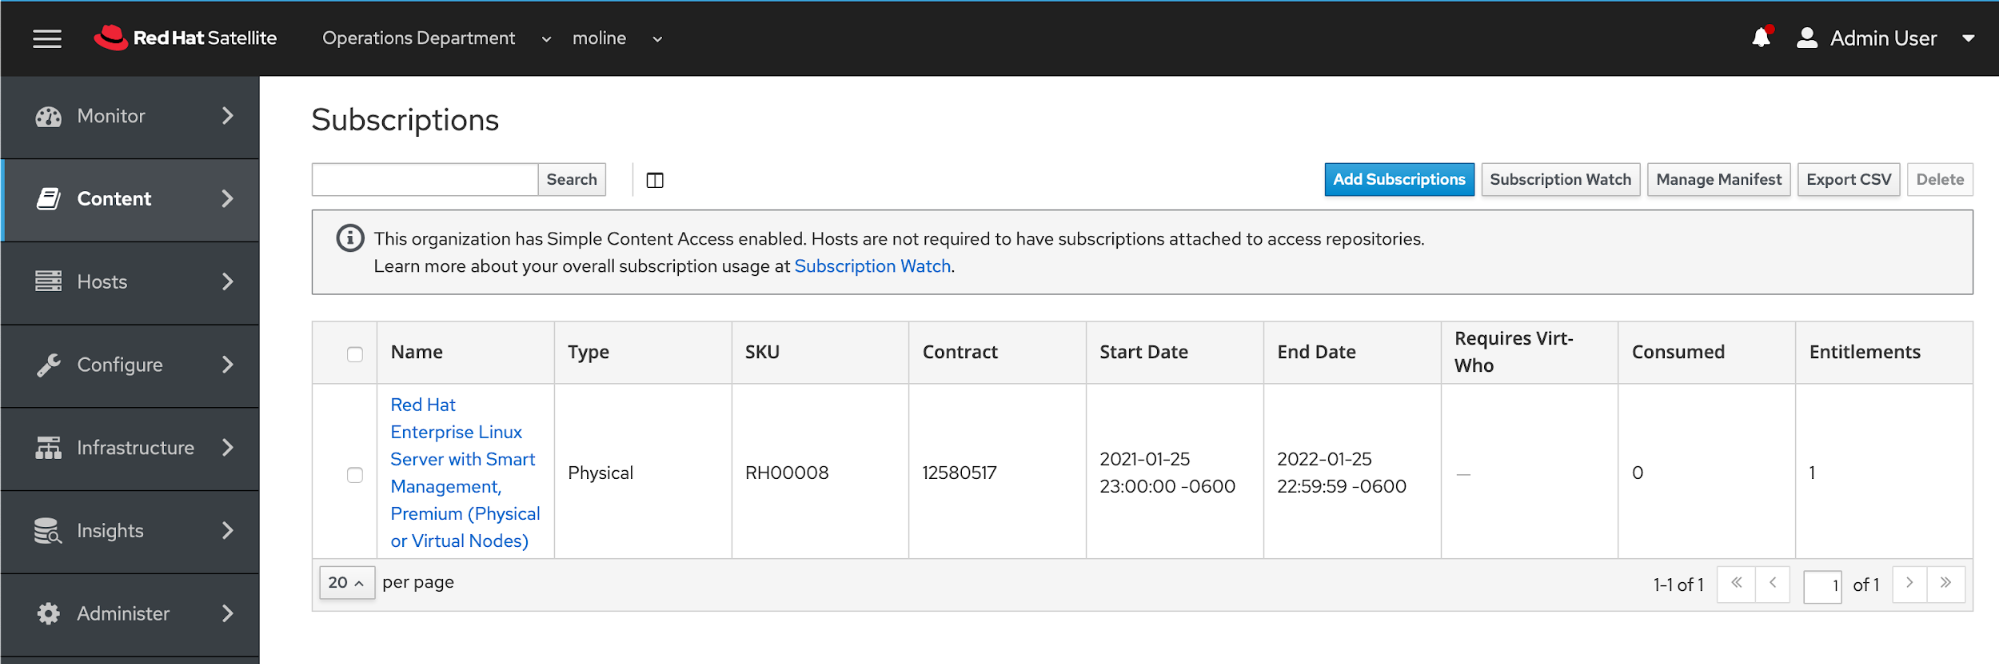This screenshot has width=1999, height=664.
Task: Expand the Hosts sidebar menu
Action: (x=130, y=282)
